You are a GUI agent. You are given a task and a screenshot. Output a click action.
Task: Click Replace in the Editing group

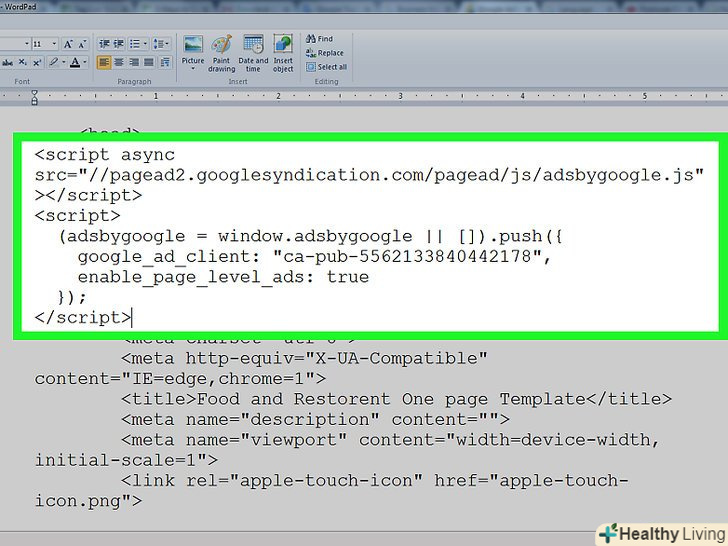tap(325, 53)
